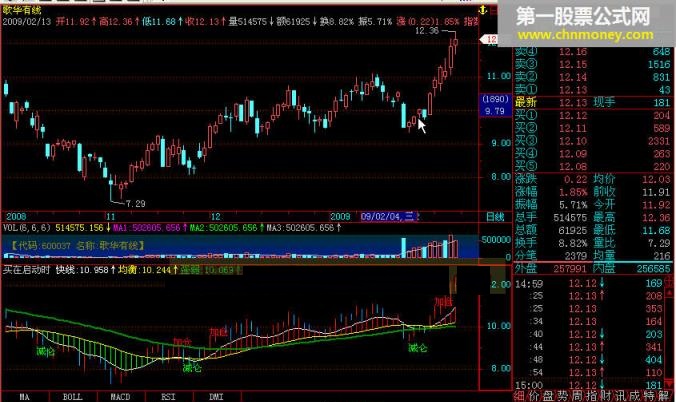Click the MA1:502605.656 volume average label

click(x=147, y=228)
